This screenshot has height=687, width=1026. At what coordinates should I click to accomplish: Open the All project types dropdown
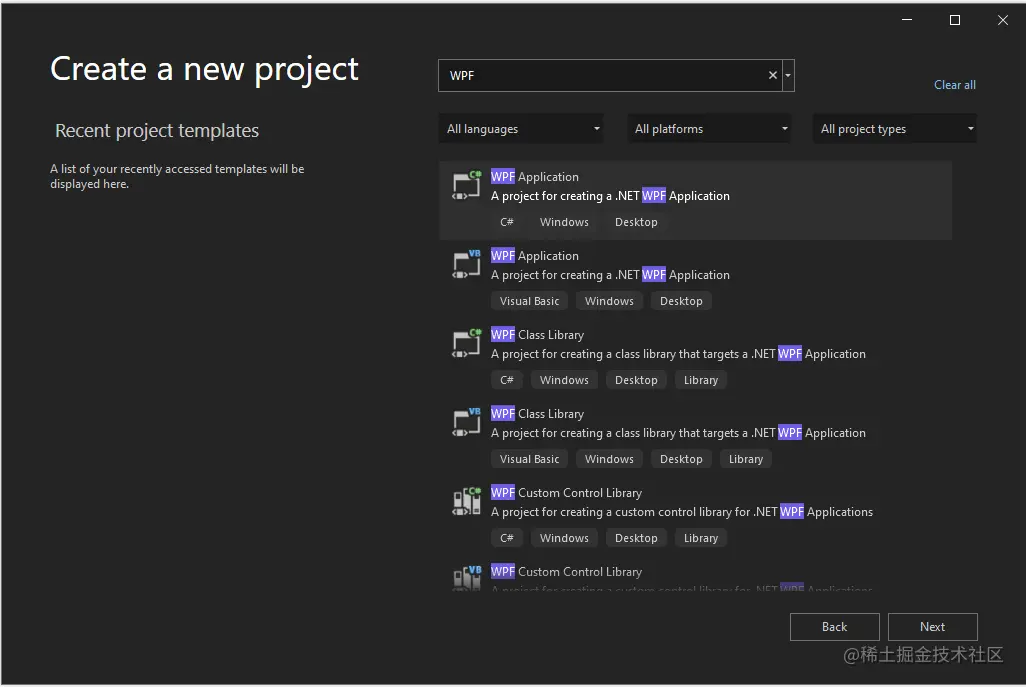(x=896, y=129)
